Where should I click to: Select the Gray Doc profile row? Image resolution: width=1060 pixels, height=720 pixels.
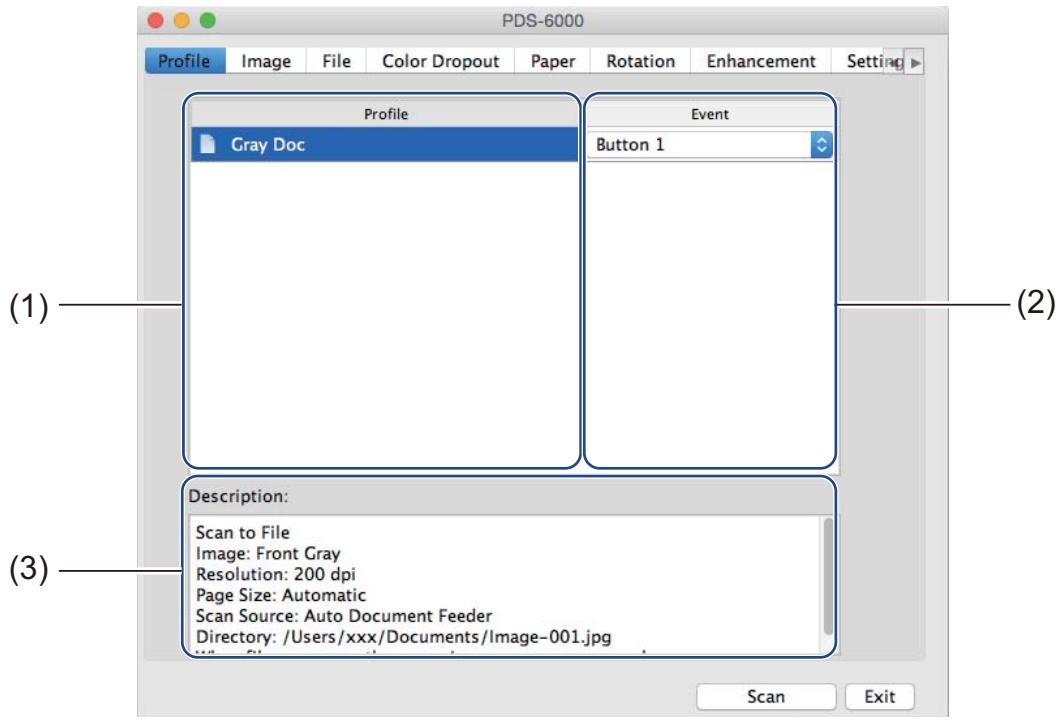(385, 144)
